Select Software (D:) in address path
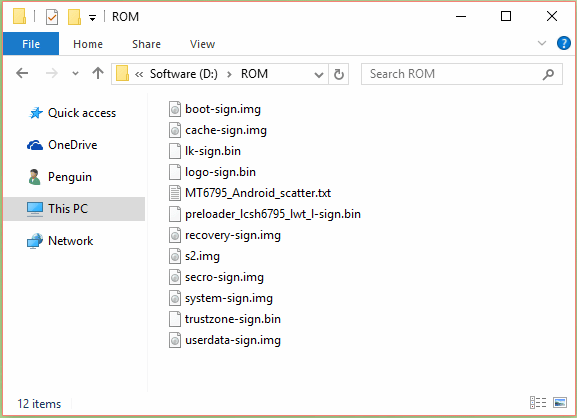The width and height of the screenshot is (577, 418). point(184,74)
